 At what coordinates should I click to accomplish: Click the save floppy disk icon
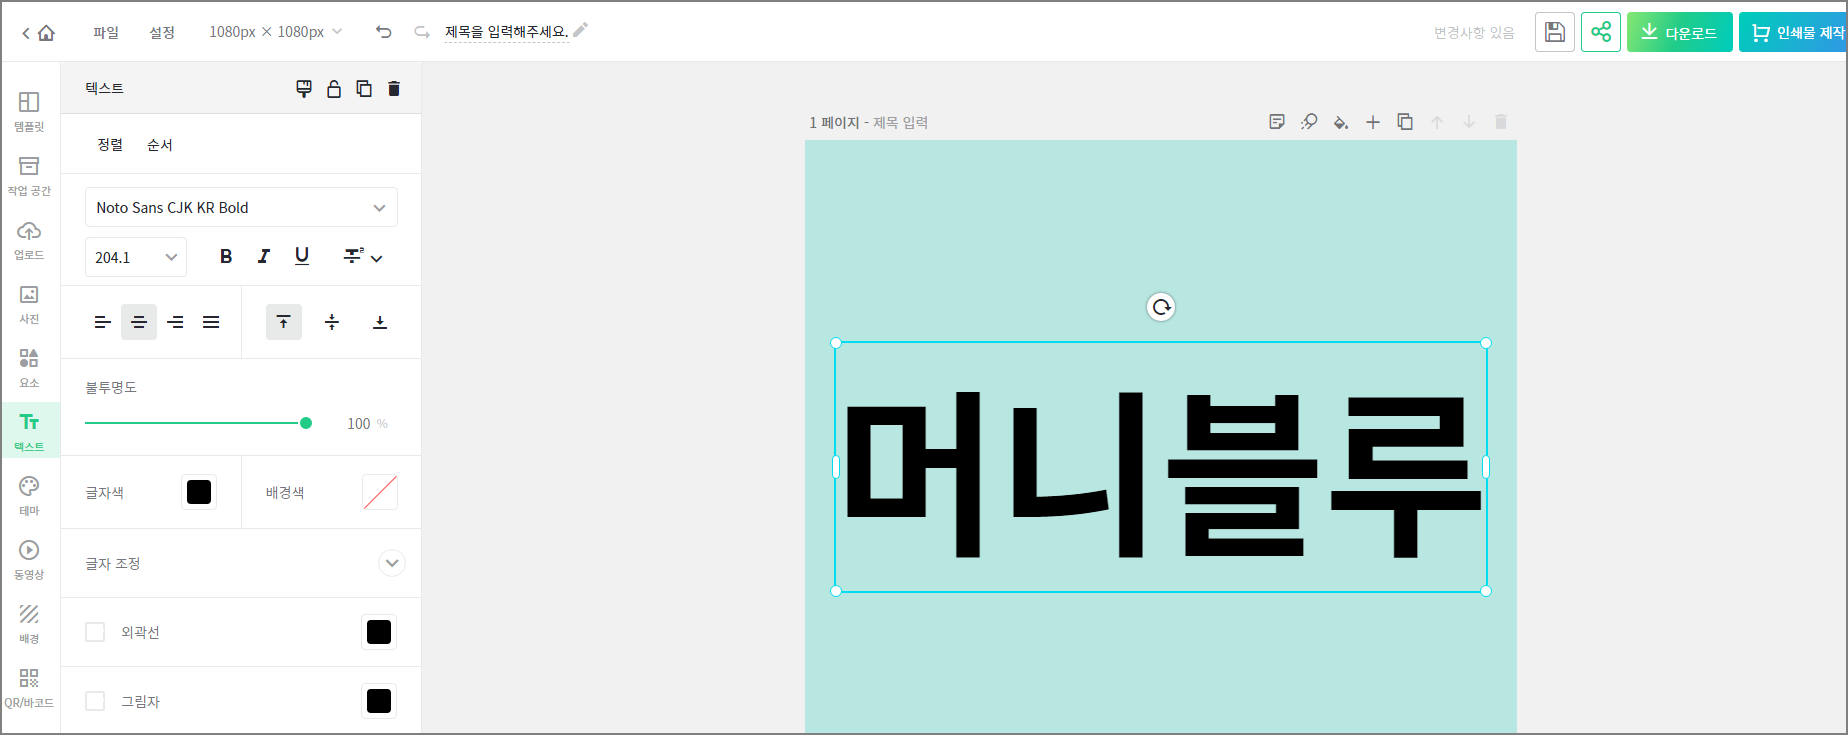point(1555,32)
